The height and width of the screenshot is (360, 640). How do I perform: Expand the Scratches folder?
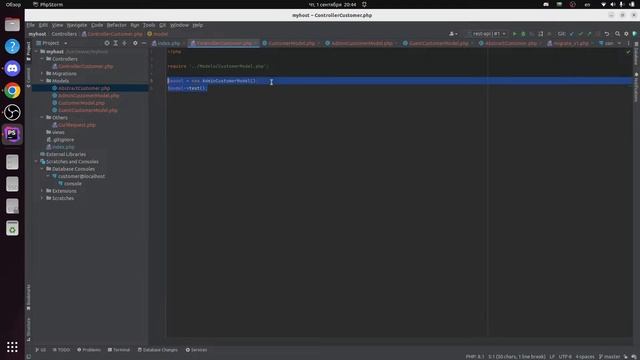click(42, 198)
